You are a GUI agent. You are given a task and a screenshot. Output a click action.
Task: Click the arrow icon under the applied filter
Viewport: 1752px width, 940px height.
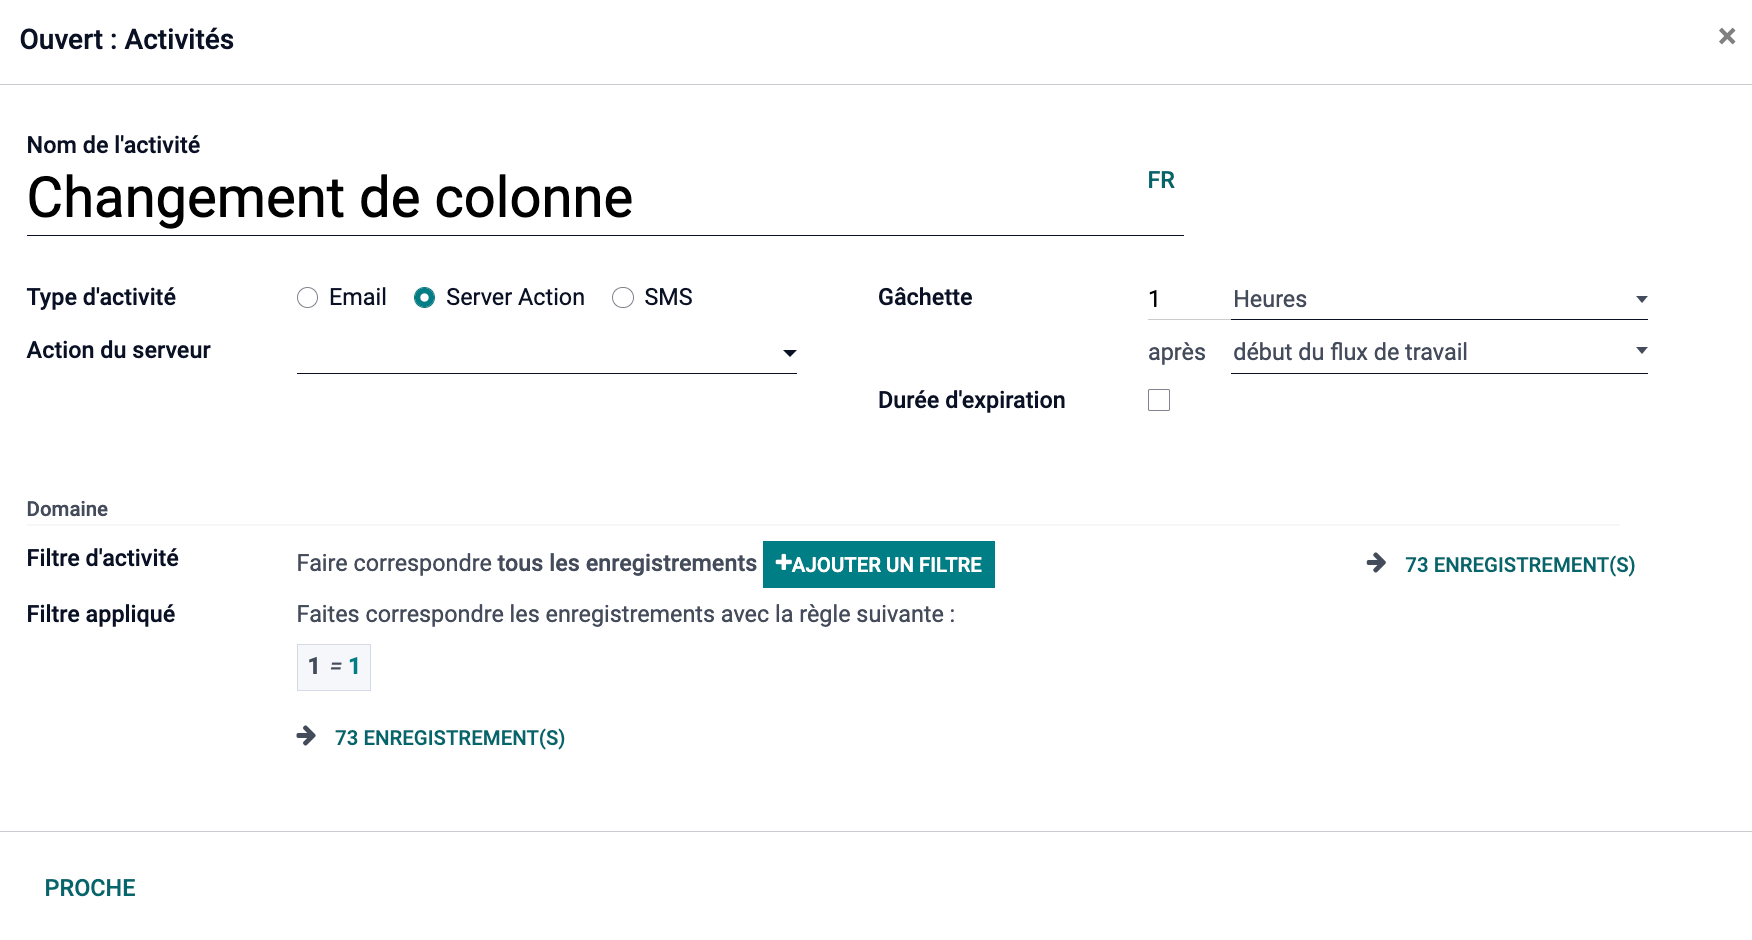point(308,737)
